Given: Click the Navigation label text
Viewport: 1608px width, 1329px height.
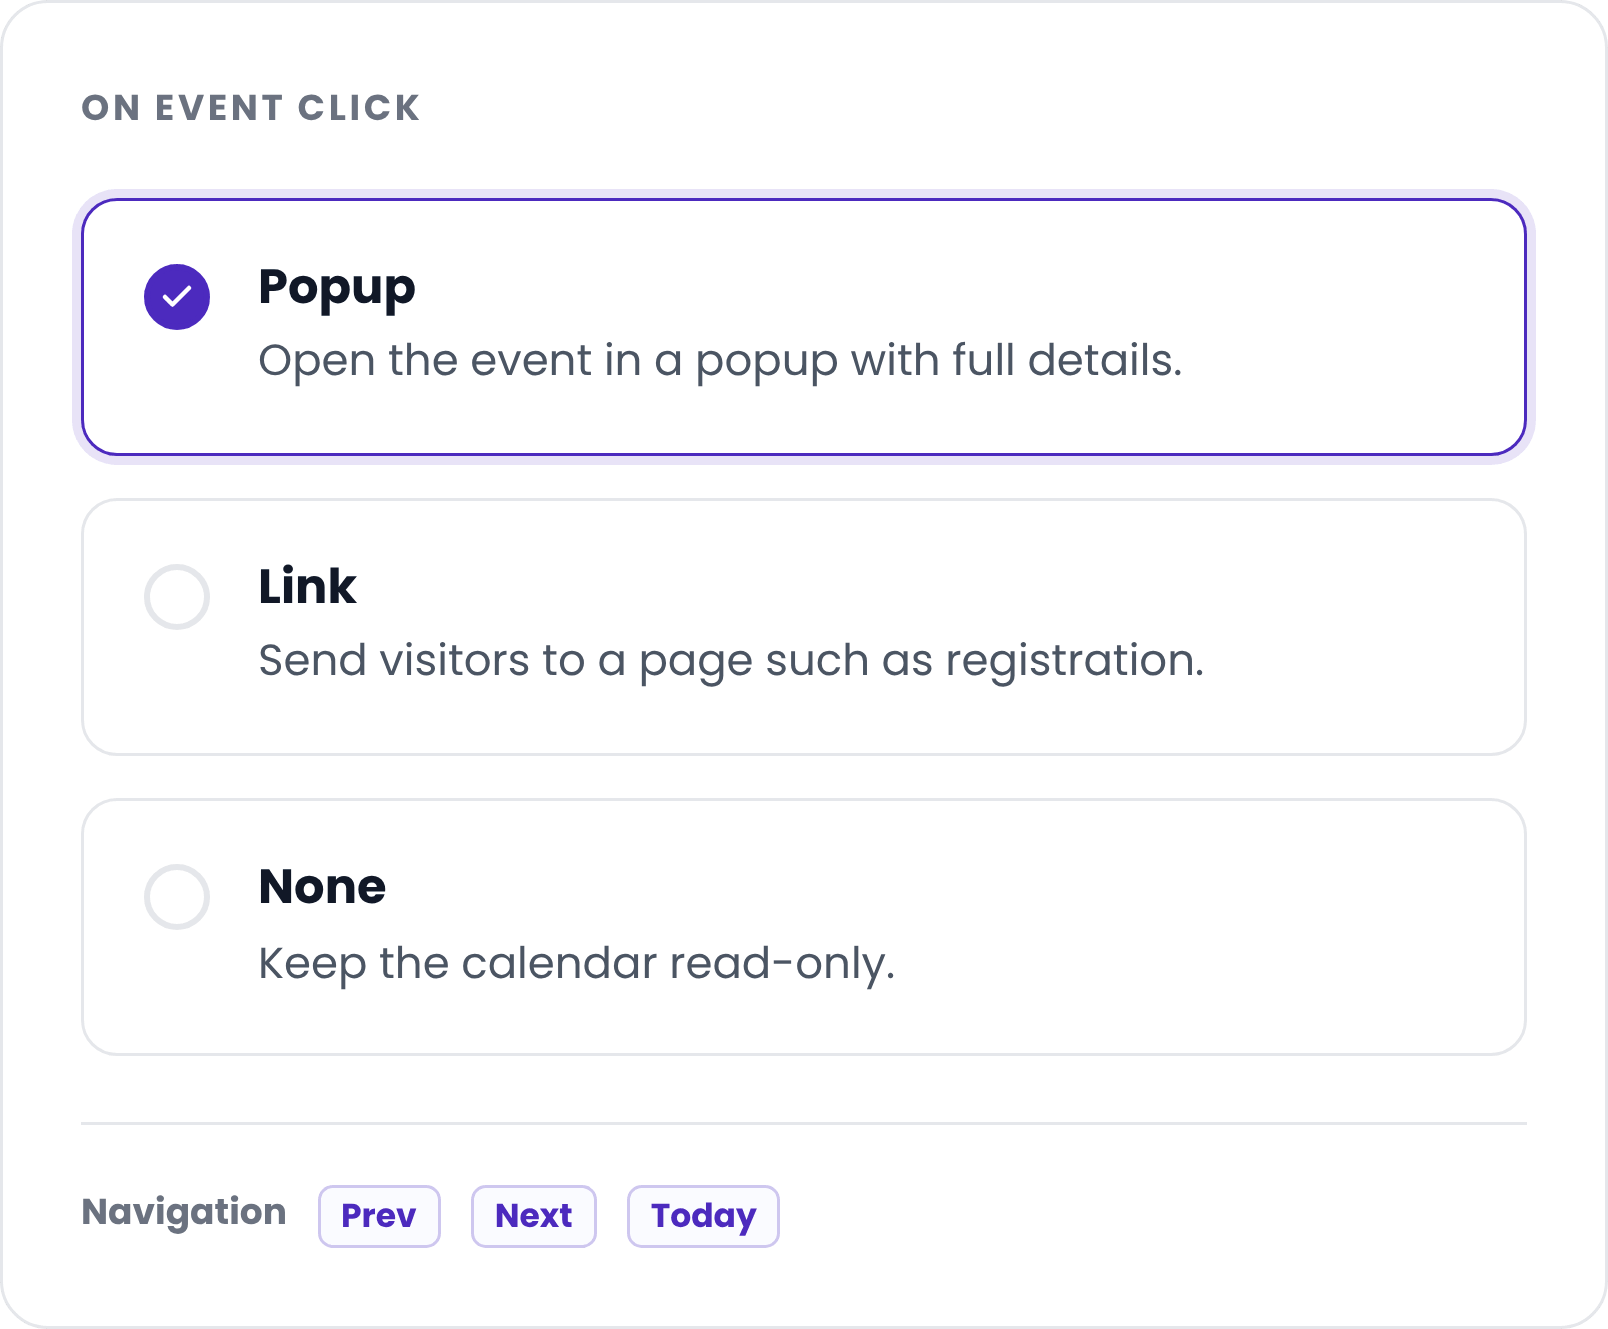Looking at the screenshot, I should point(184,1212).
